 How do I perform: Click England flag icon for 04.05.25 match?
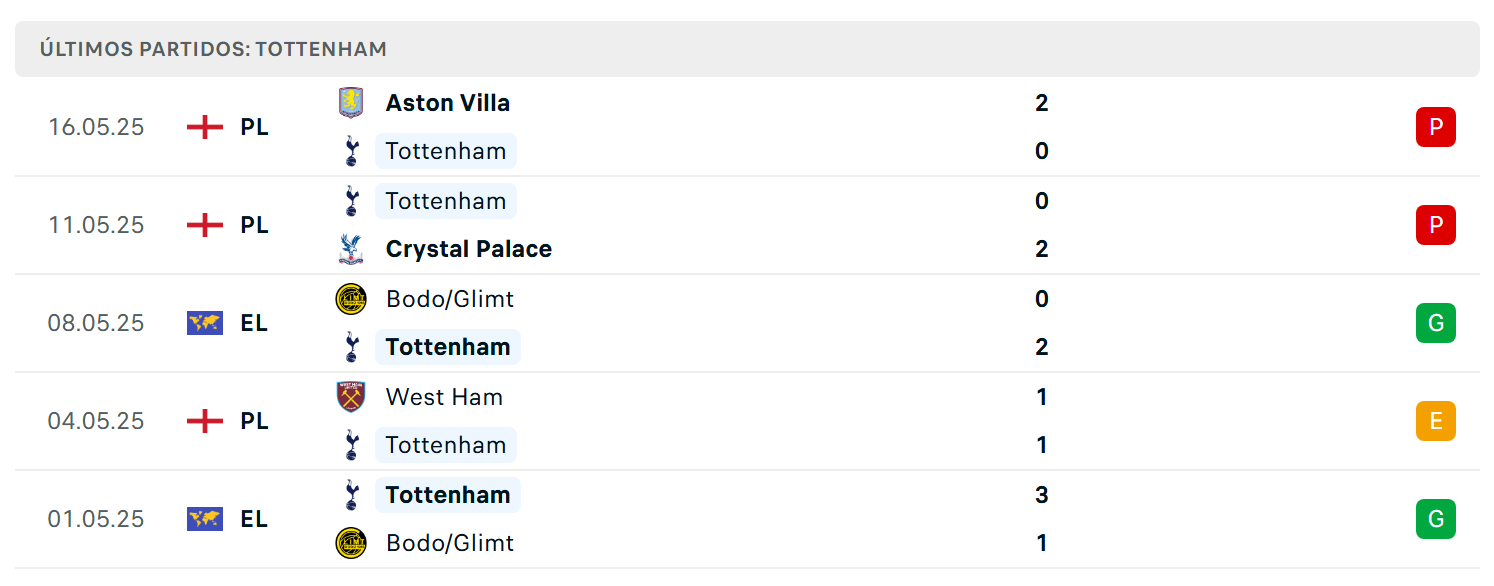(x=205, y=421)
